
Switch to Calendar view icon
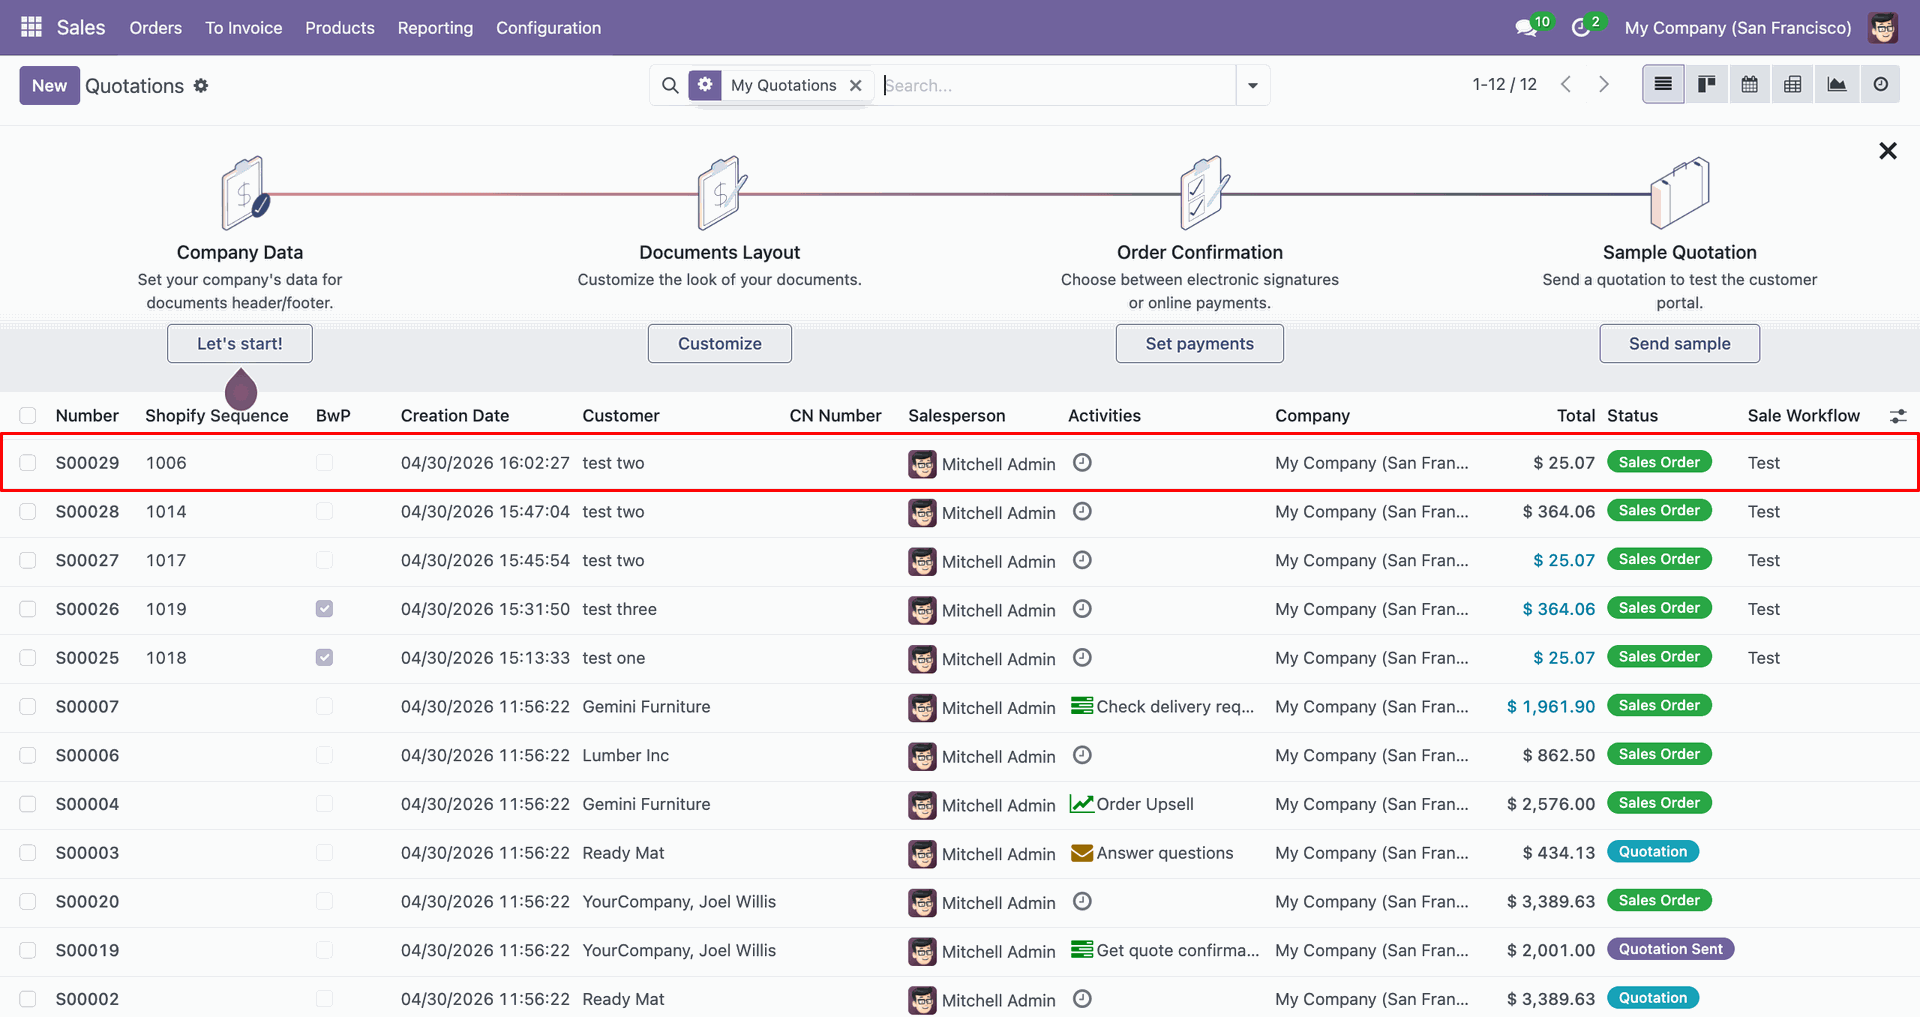(x=1750, y=85)
